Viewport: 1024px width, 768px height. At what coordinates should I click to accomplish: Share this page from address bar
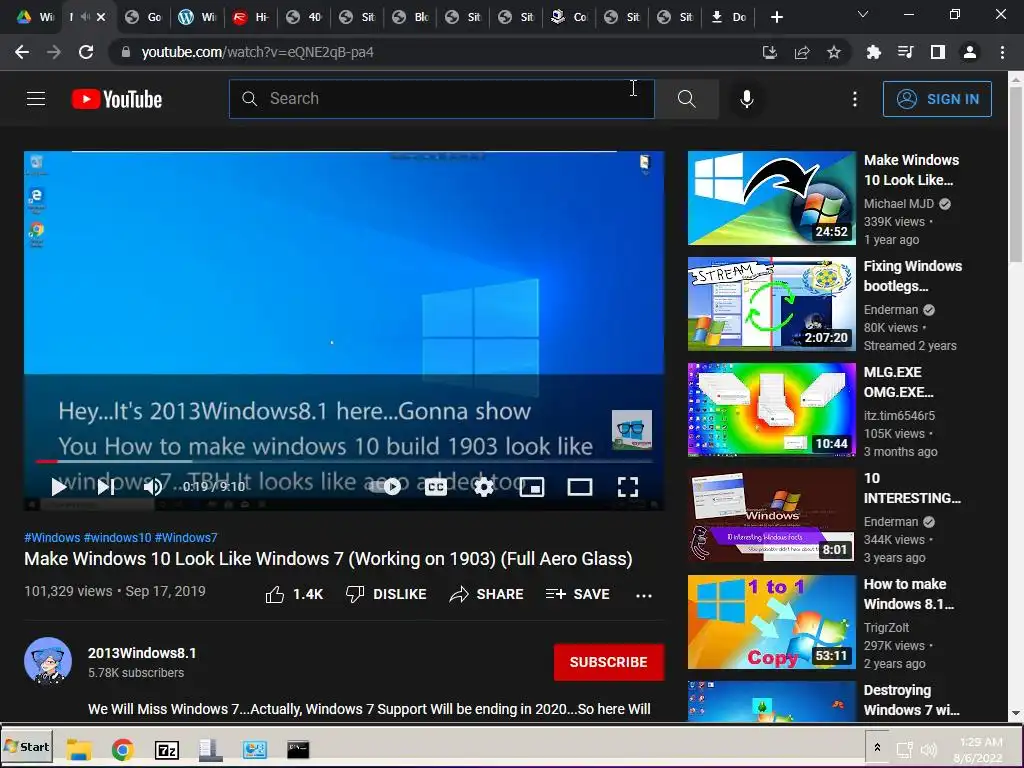(x=801, y=52)
